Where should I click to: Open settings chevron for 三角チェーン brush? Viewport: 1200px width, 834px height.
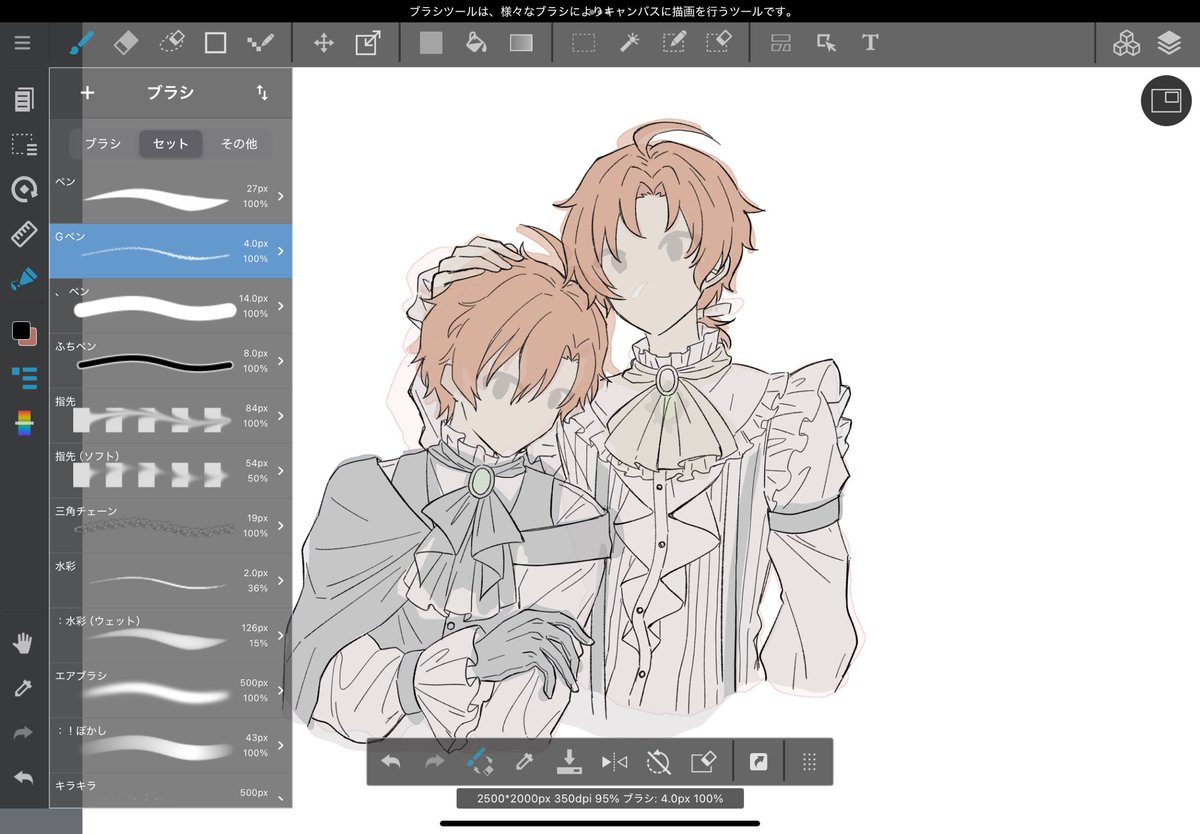[x=281, y=526]
